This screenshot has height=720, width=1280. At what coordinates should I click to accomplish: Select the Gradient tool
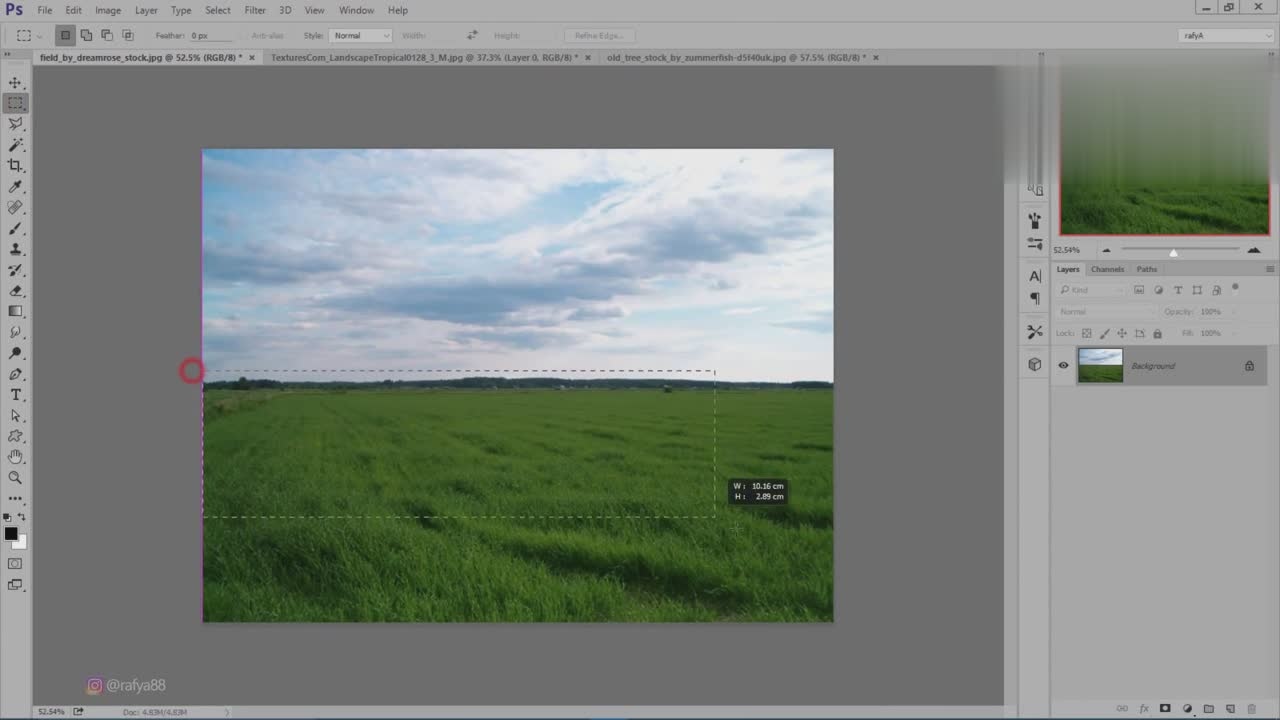point(16,312)
